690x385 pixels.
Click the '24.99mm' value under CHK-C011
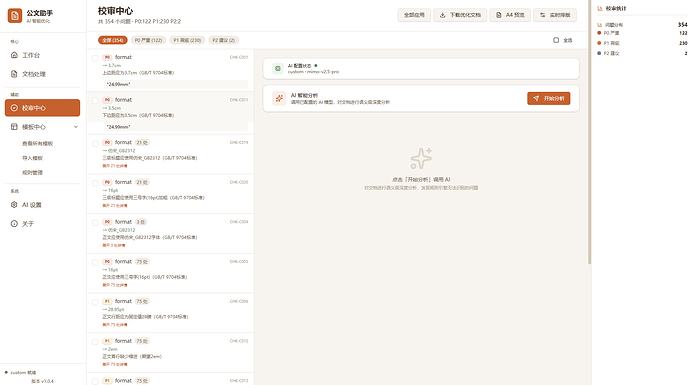pyautogui.click(x=118, y=127)
